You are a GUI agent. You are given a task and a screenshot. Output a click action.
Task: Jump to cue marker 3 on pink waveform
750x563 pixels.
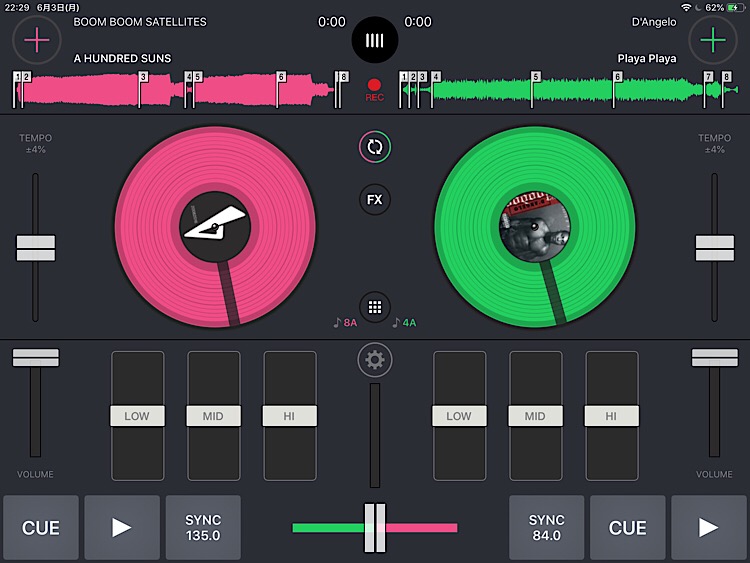pos(143,77)
